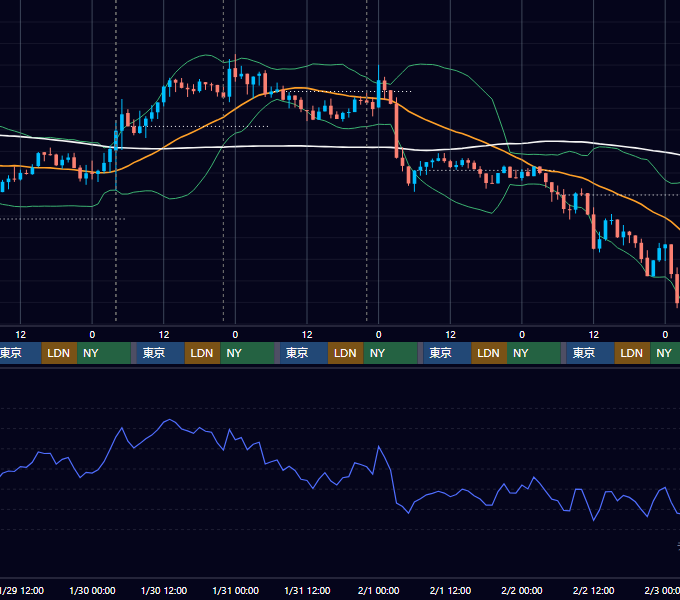
Task: Click the NY session block spanning 2/3 00:00
Action: pos(665,353)
